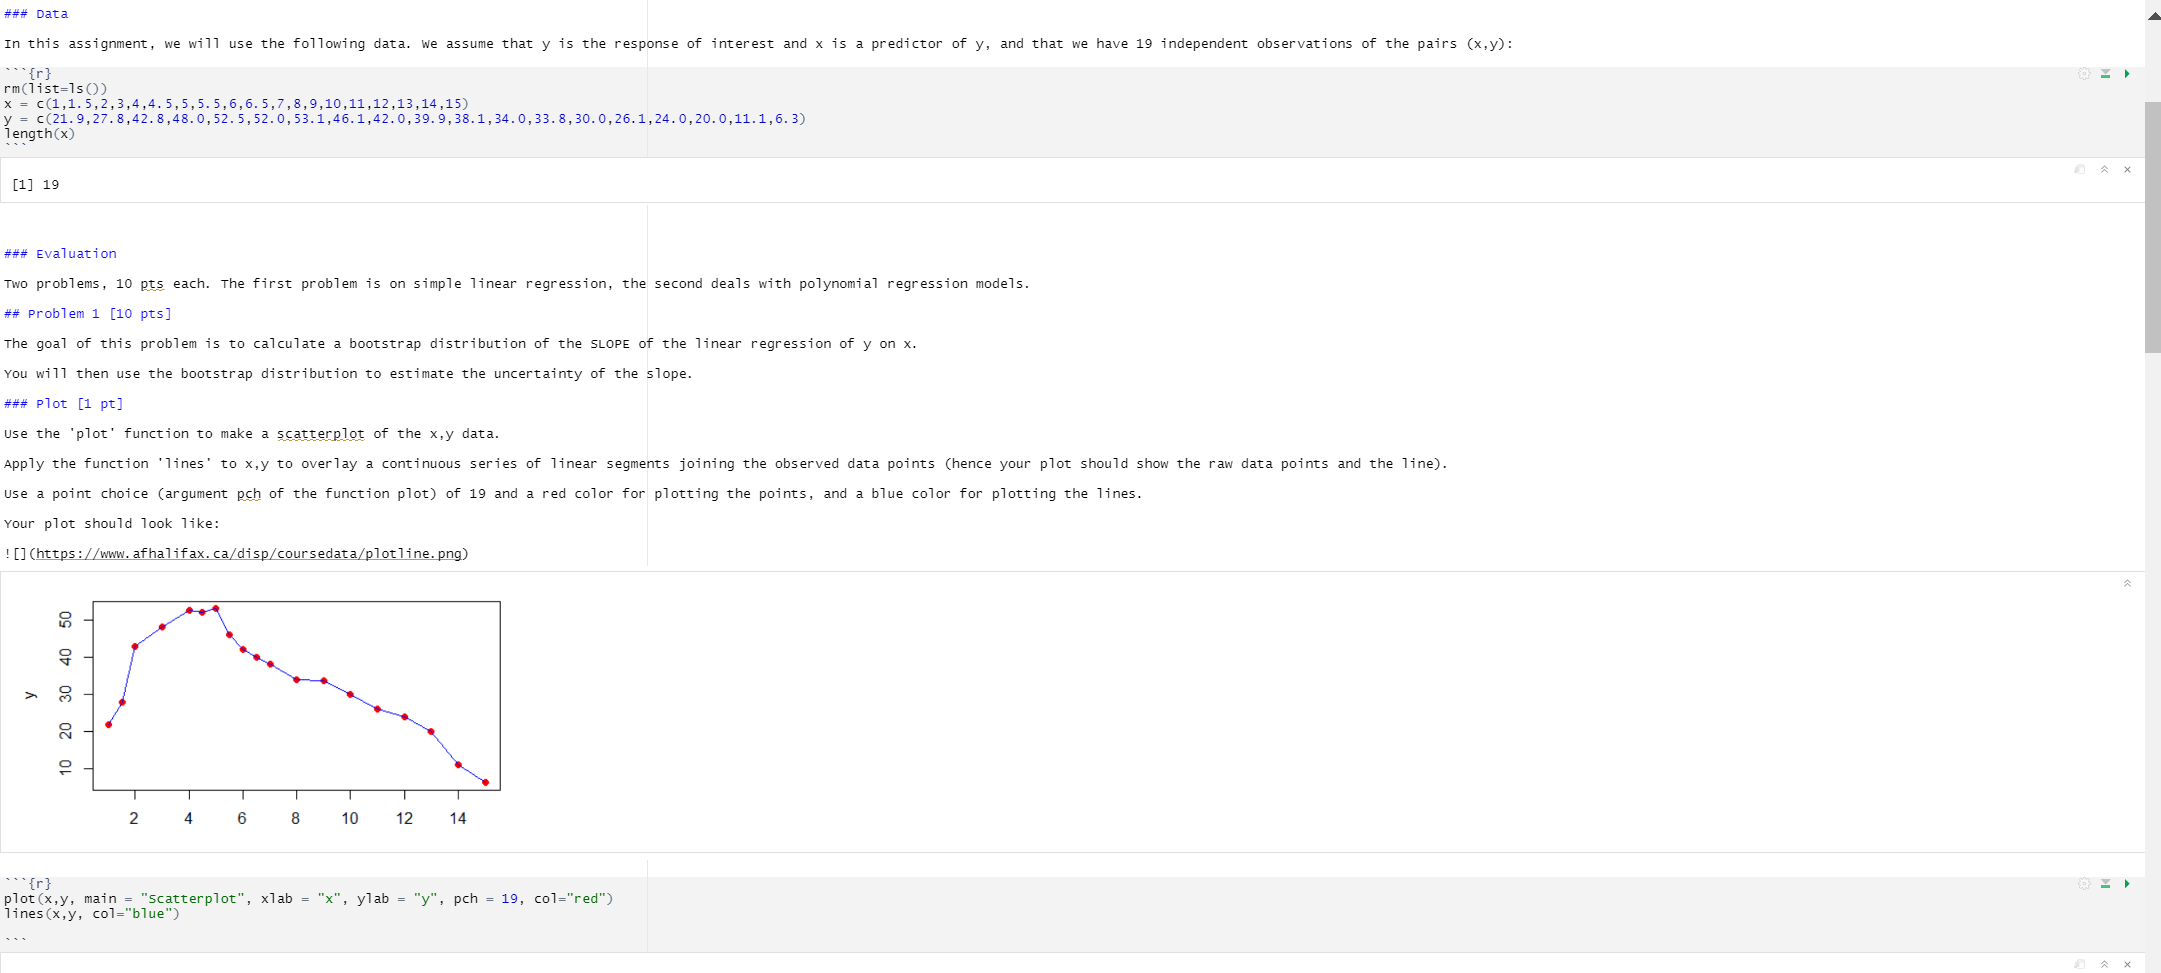Viewport: 2161px width, 973px height.
Task: Clear the [1] 19 output
Action: pyautogui.click(x=2127, y=170)
